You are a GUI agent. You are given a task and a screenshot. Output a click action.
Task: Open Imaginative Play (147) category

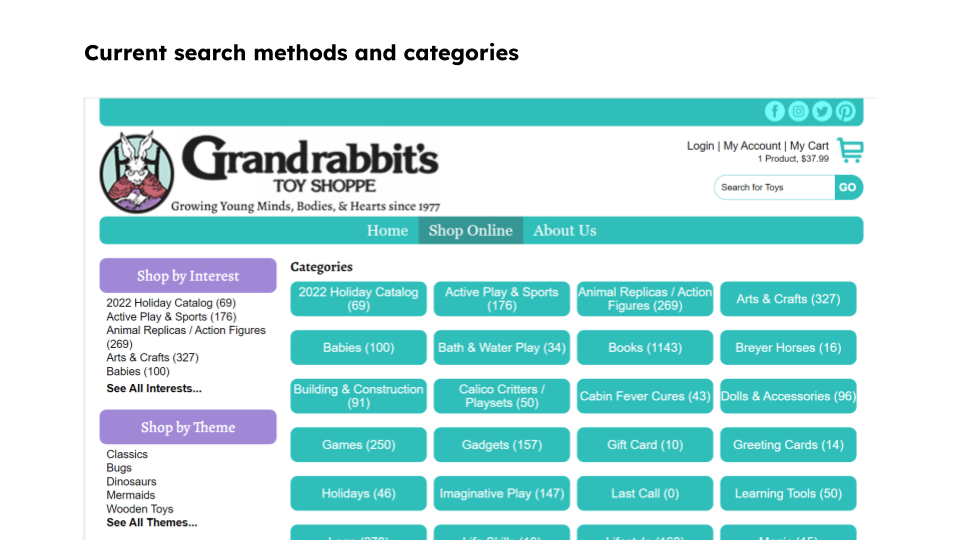coord(501,493)
